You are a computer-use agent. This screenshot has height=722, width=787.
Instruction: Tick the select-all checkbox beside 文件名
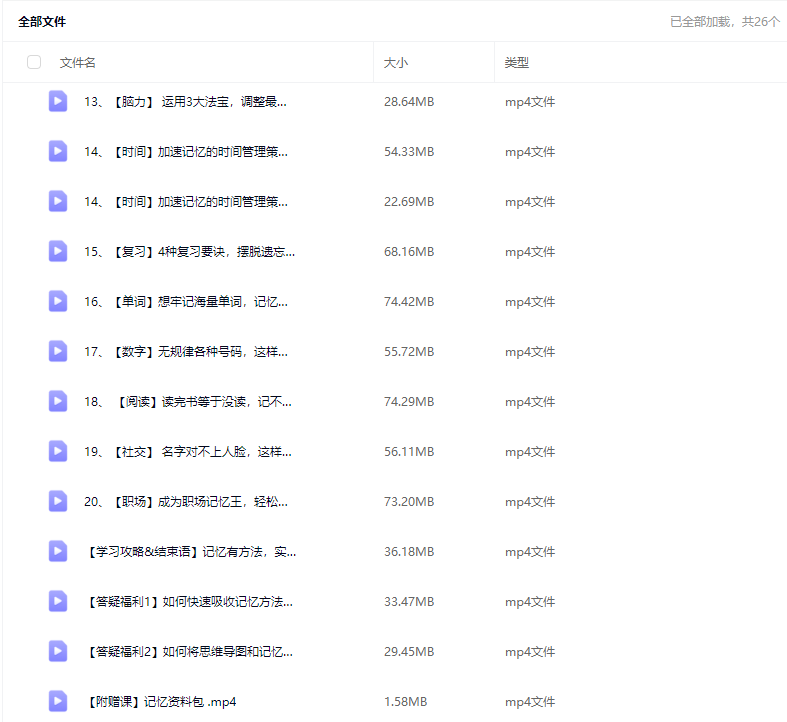pyautogui.click(x=34, y=62)
